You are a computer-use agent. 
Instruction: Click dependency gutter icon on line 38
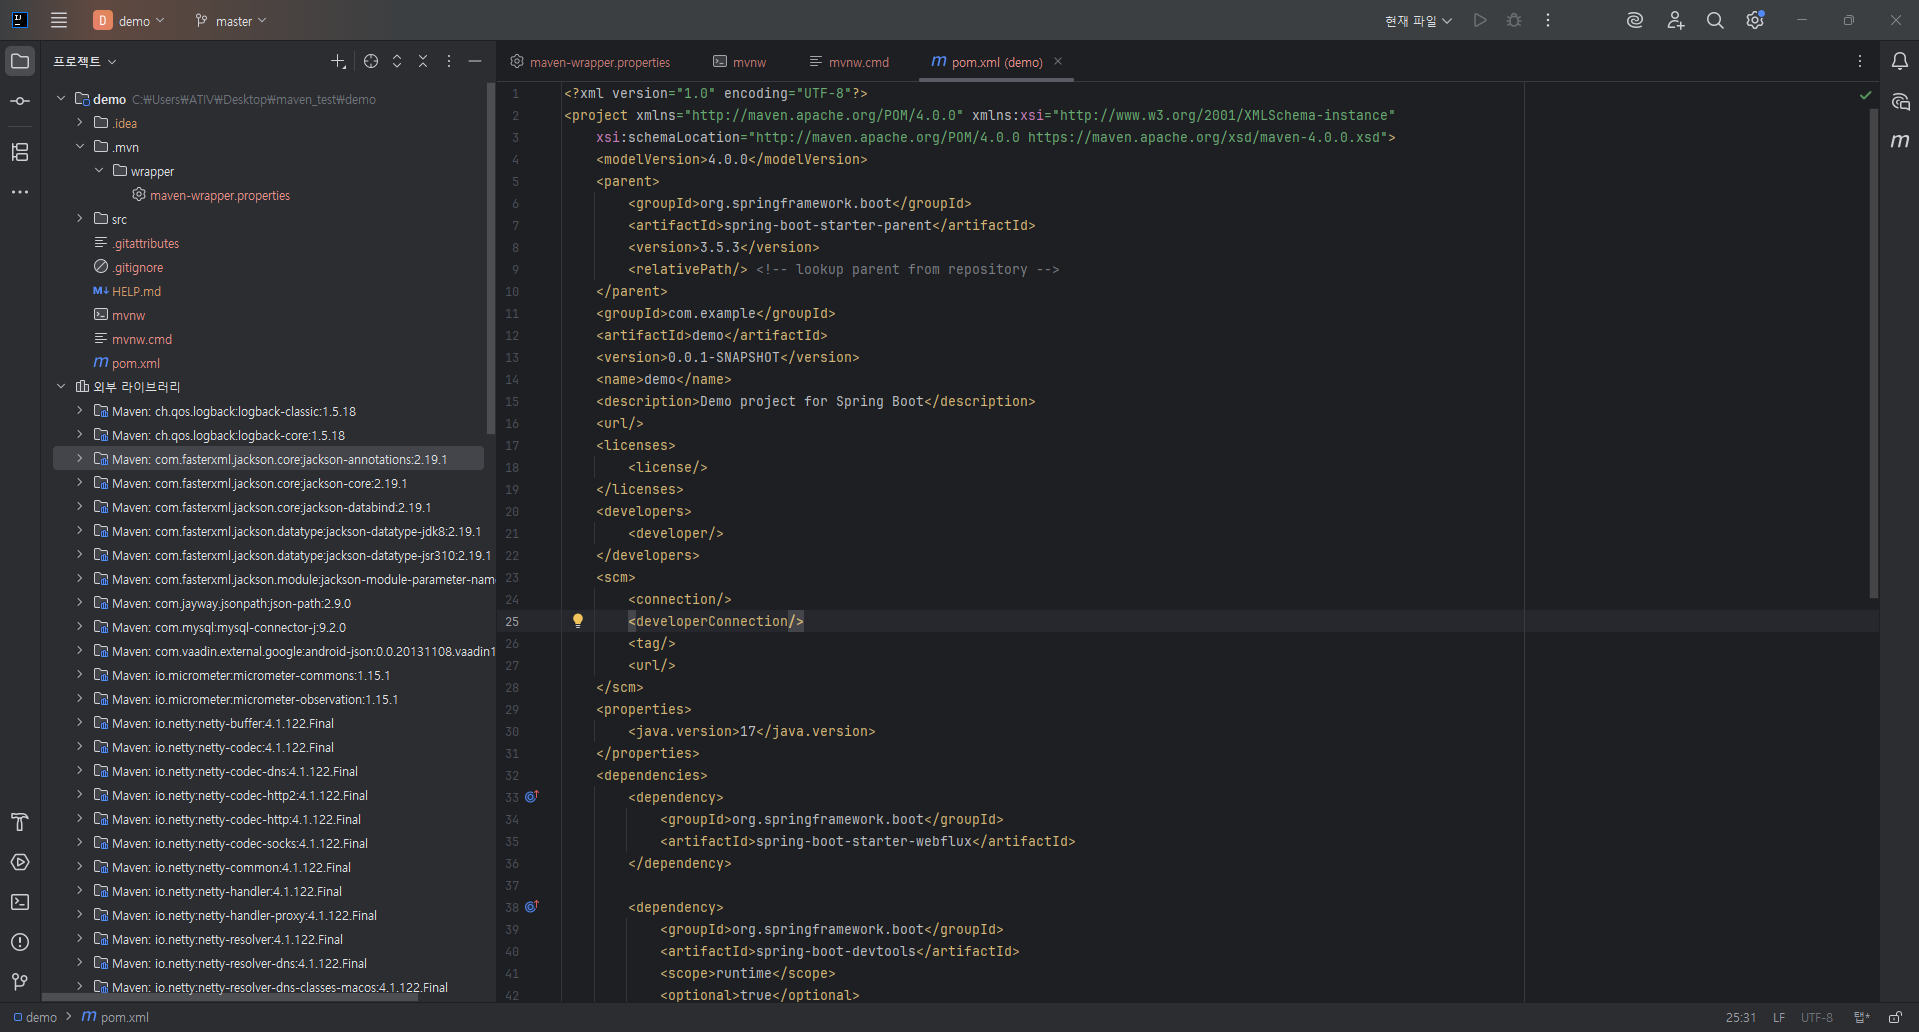coord(532,907)
